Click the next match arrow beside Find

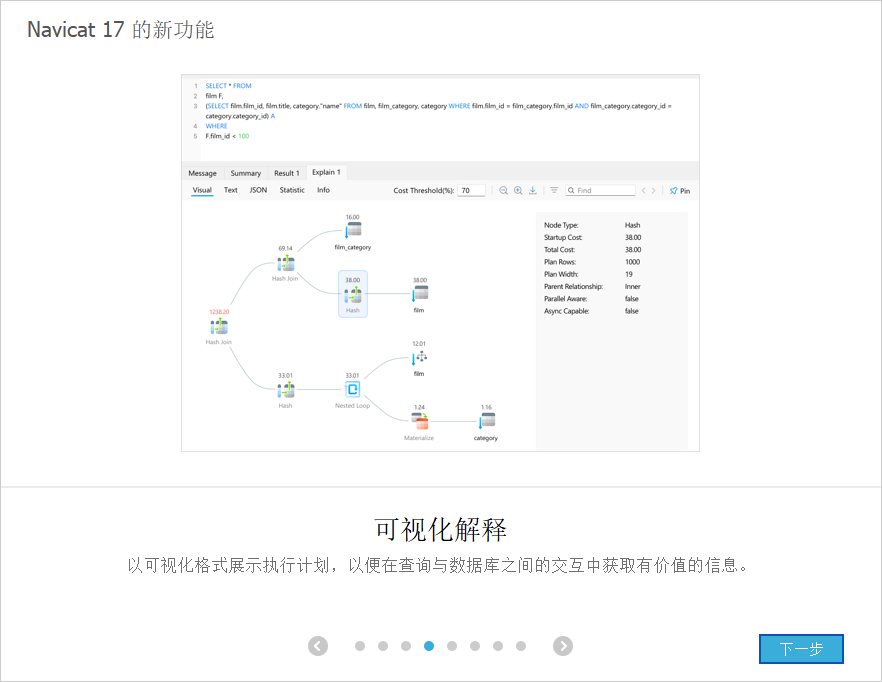click(x=654, y=191)
